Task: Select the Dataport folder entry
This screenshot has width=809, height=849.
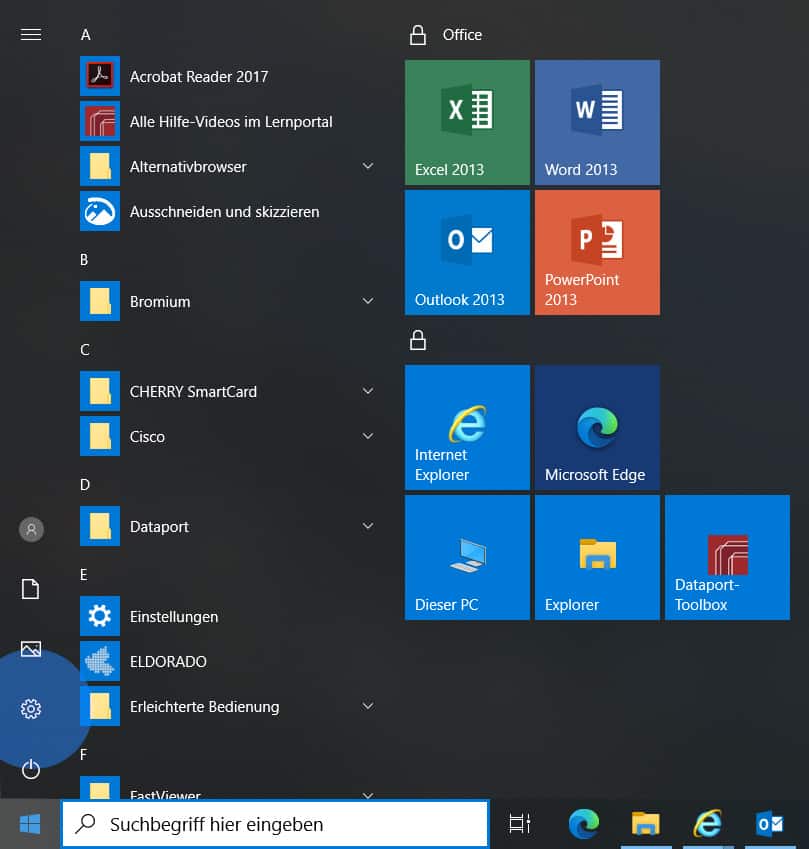Action: (x=227, y=526)
